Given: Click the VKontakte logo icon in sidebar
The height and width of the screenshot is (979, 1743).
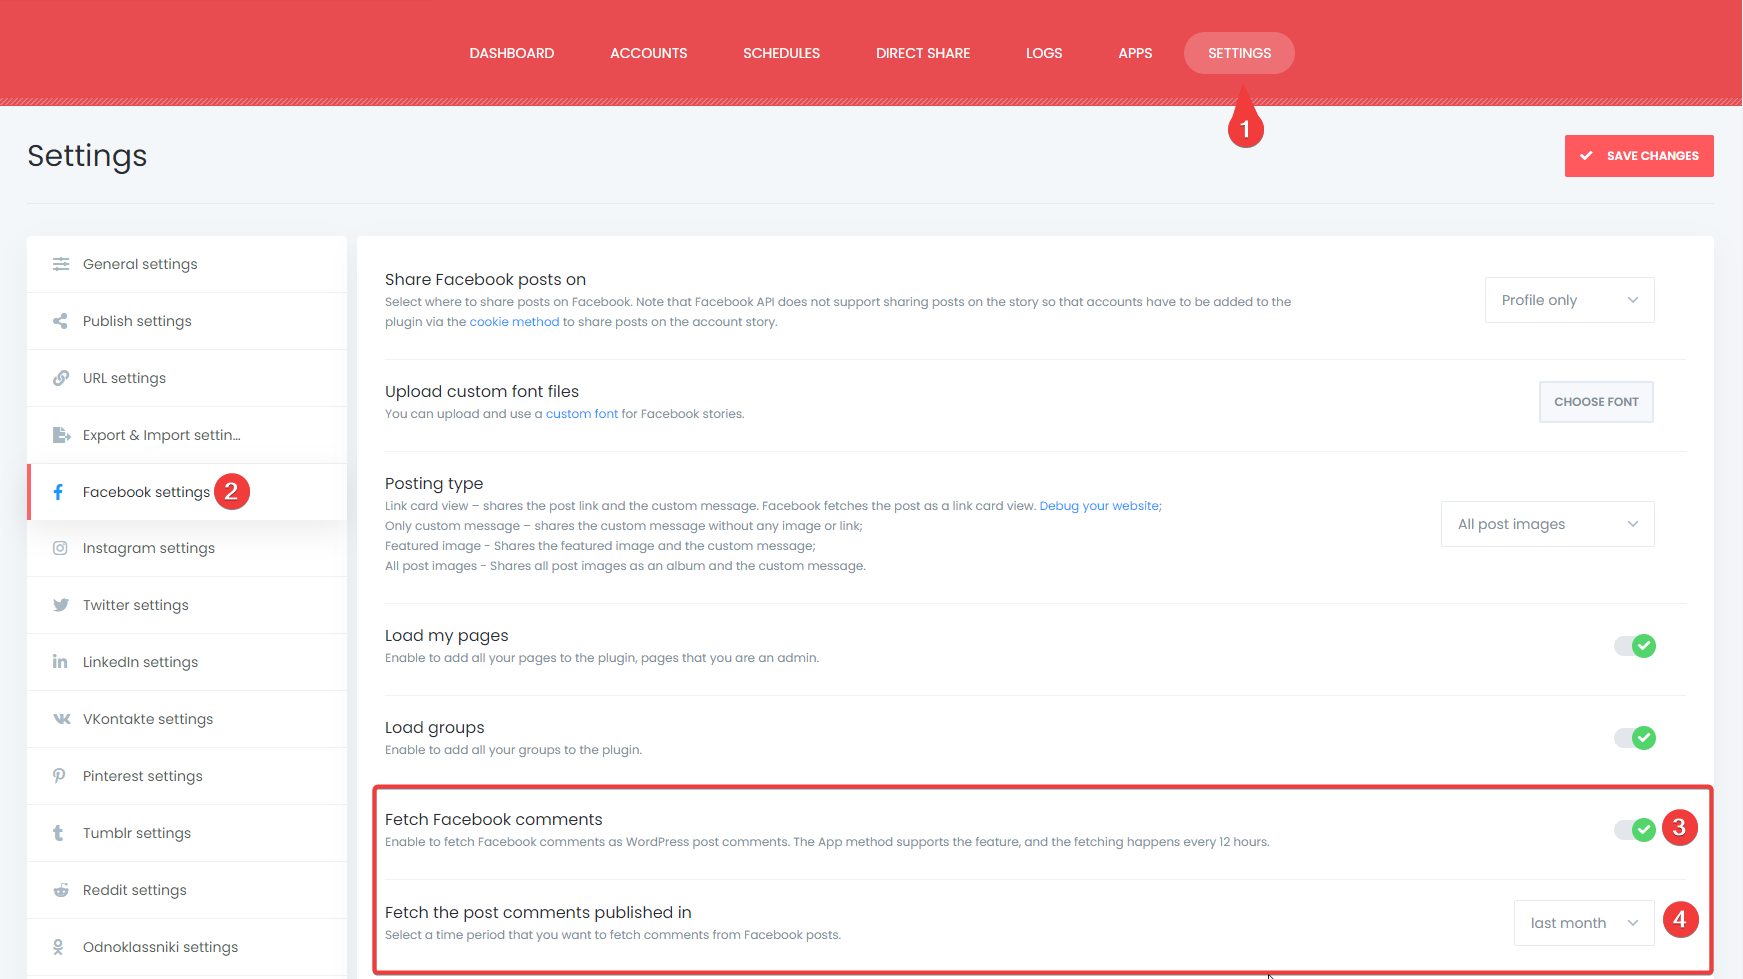Looking at the screenshot, I should click(x=61, y=719).
